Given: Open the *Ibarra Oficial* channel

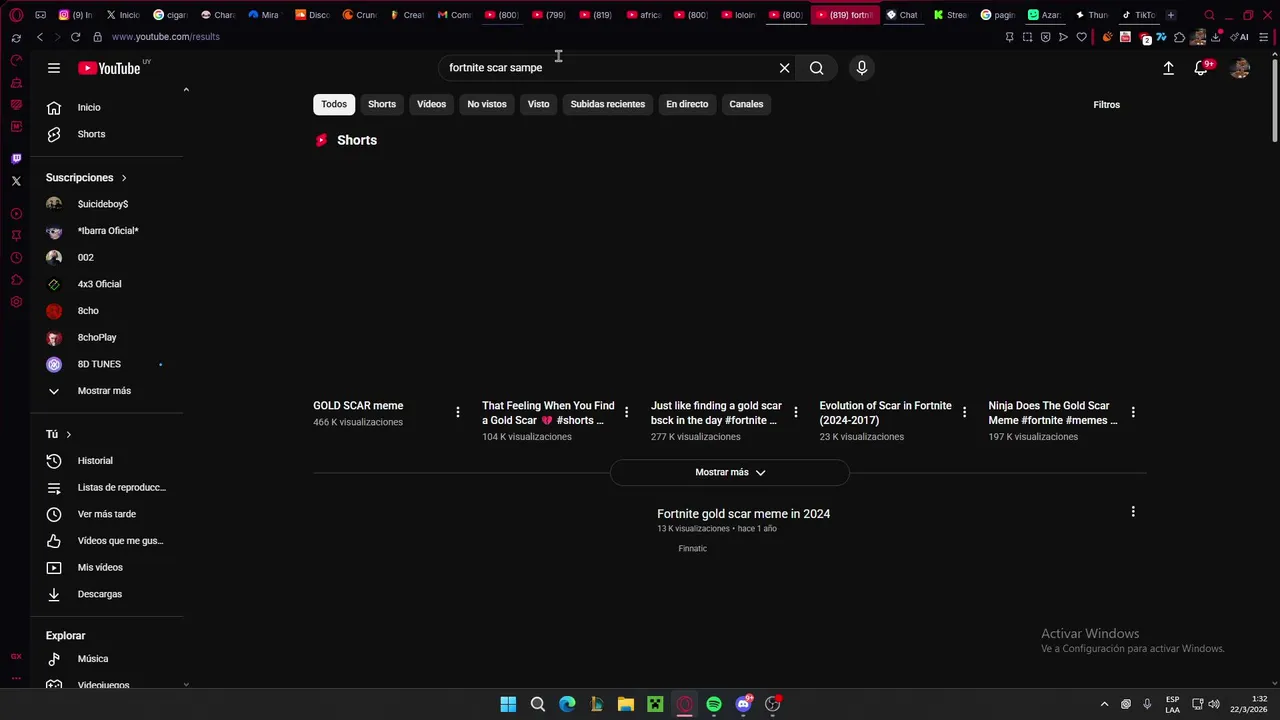Looking at the screenshot, I should pyautogui.click(x=108, y=231).
